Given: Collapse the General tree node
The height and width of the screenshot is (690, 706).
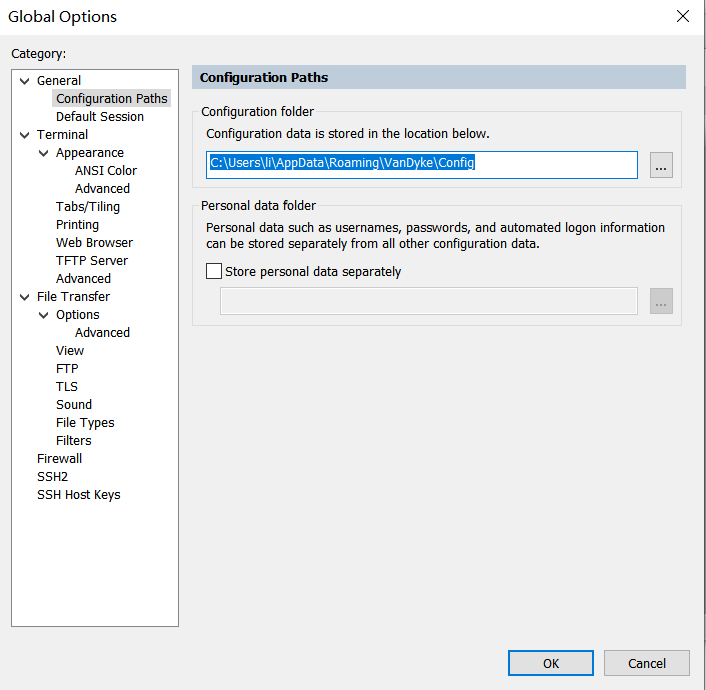Looking at the screenshot, I should coord(25,81).
